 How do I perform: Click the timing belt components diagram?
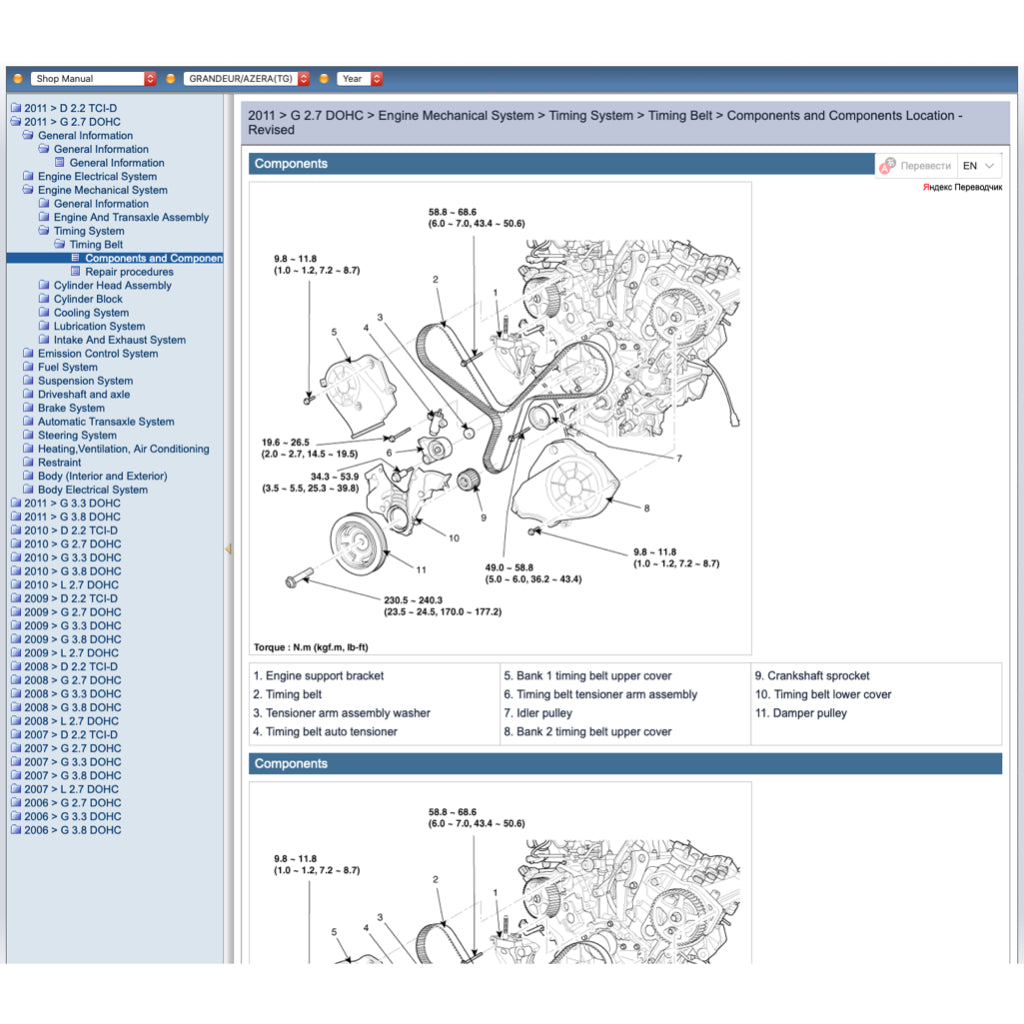(500, 420)
